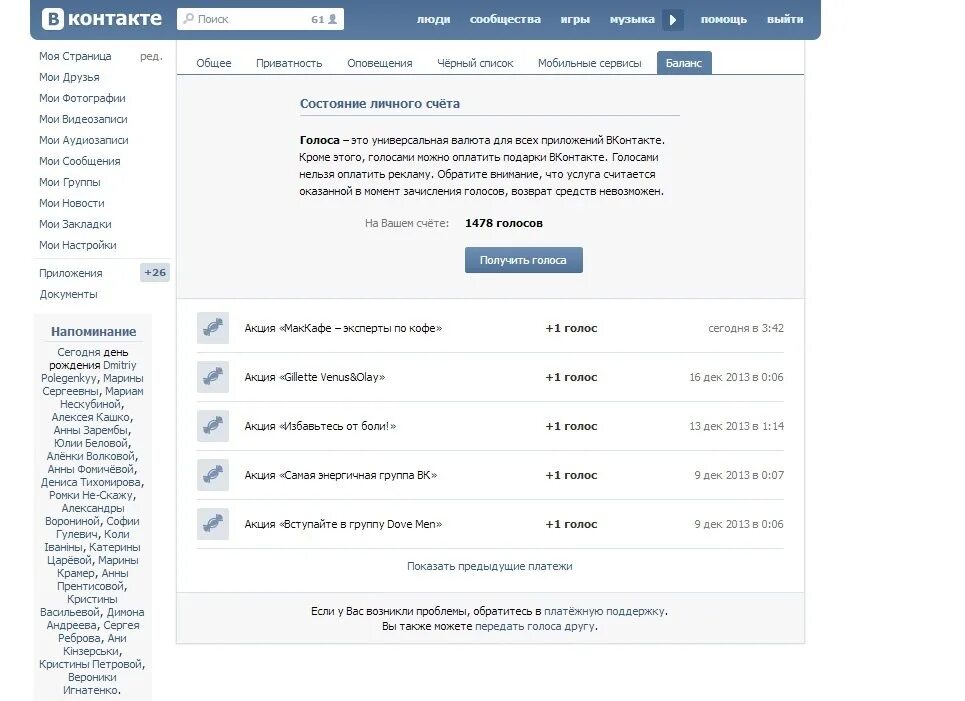Click the «Вступайте в группу Dove Men» title
Viewport: 965px width, 701px height.
click(343, 524)
